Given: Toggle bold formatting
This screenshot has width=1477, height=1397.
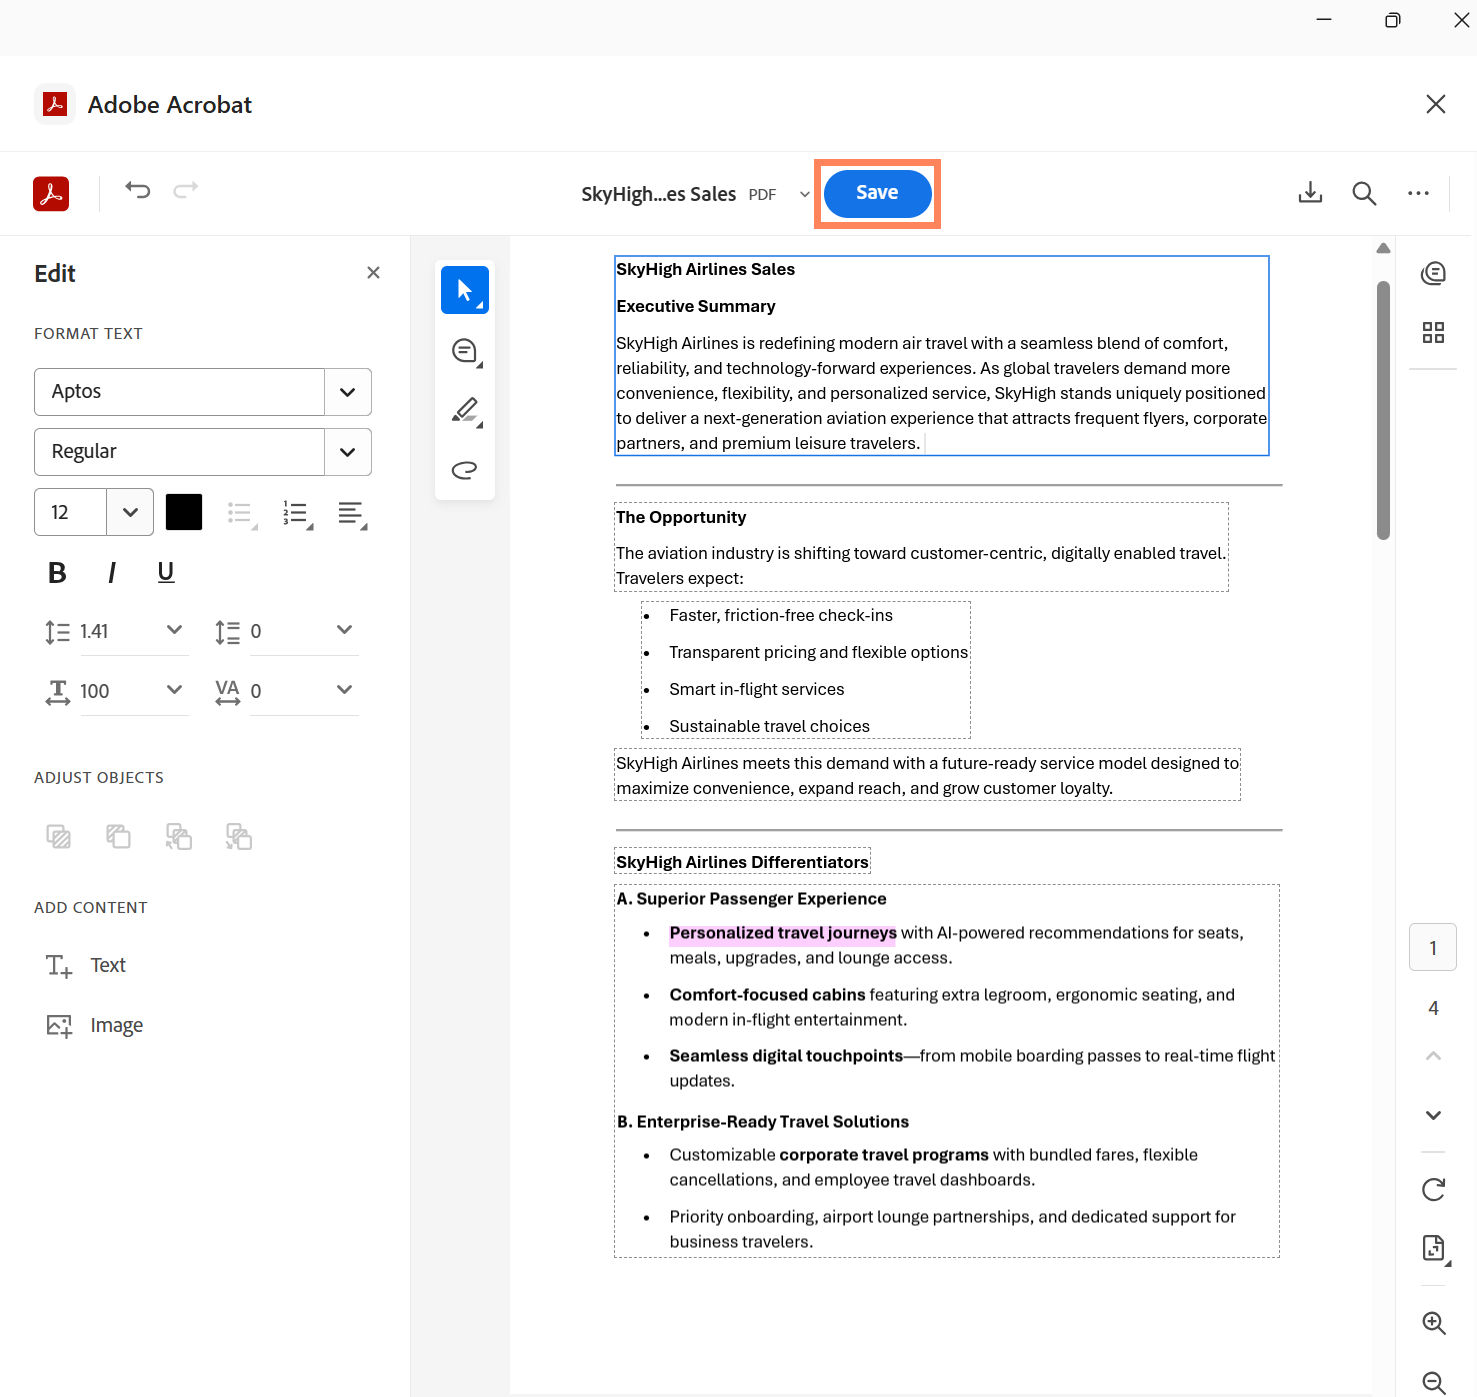Looking at the screenshot, I should tap(57, 572).
